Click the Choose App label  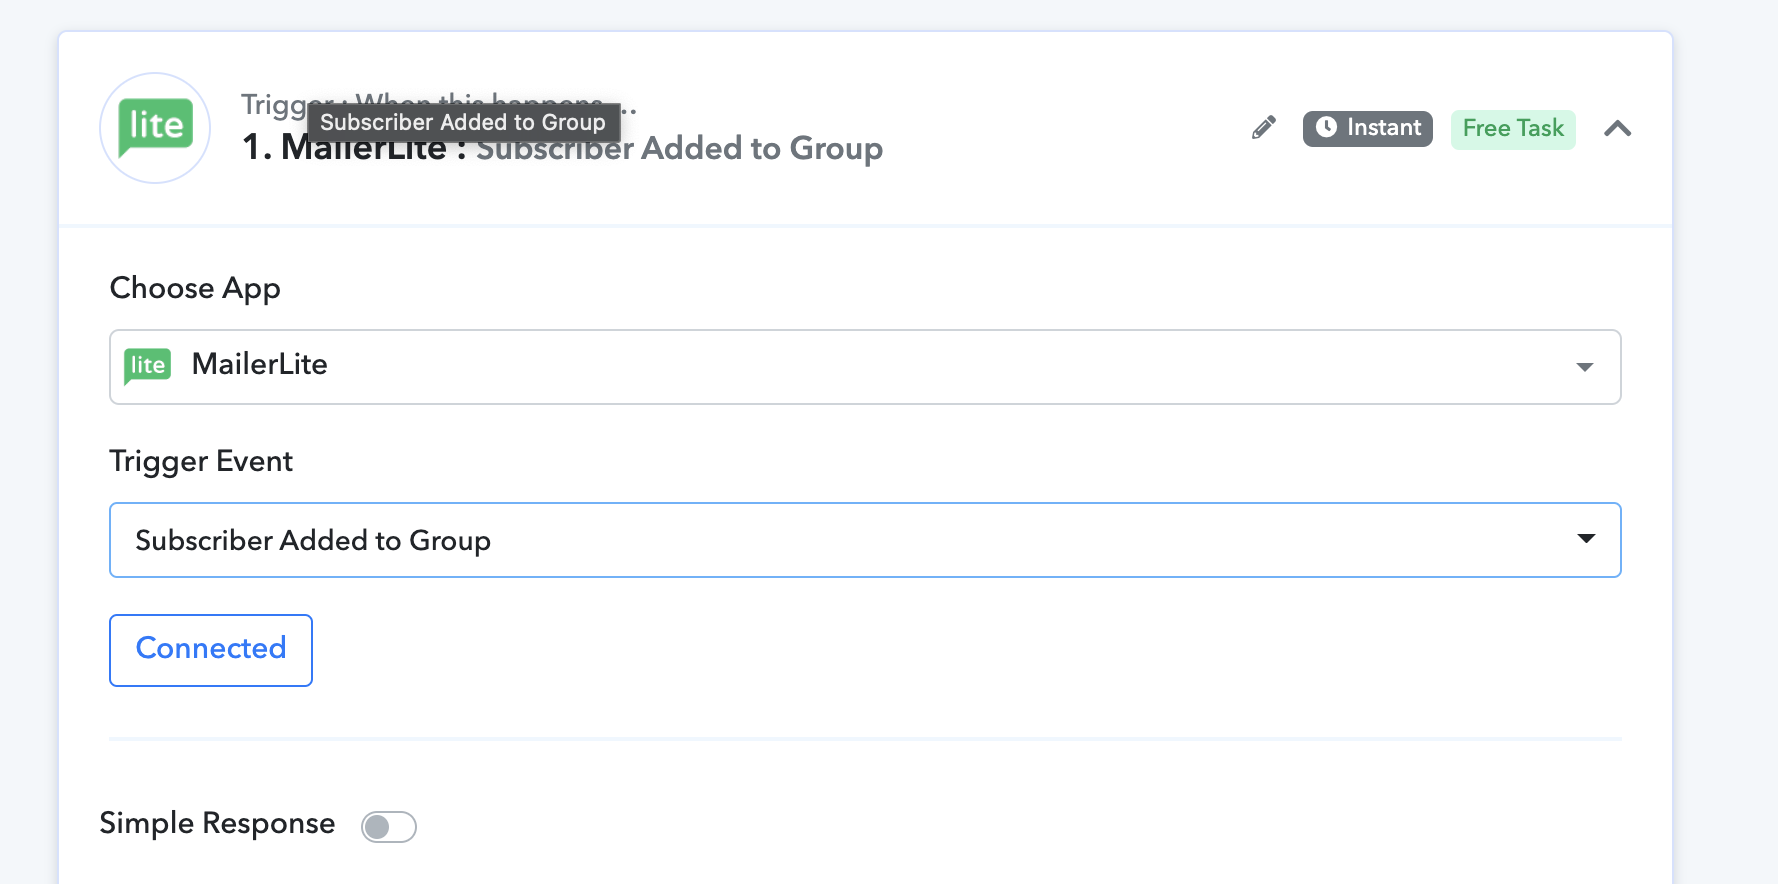coord(195,289)
